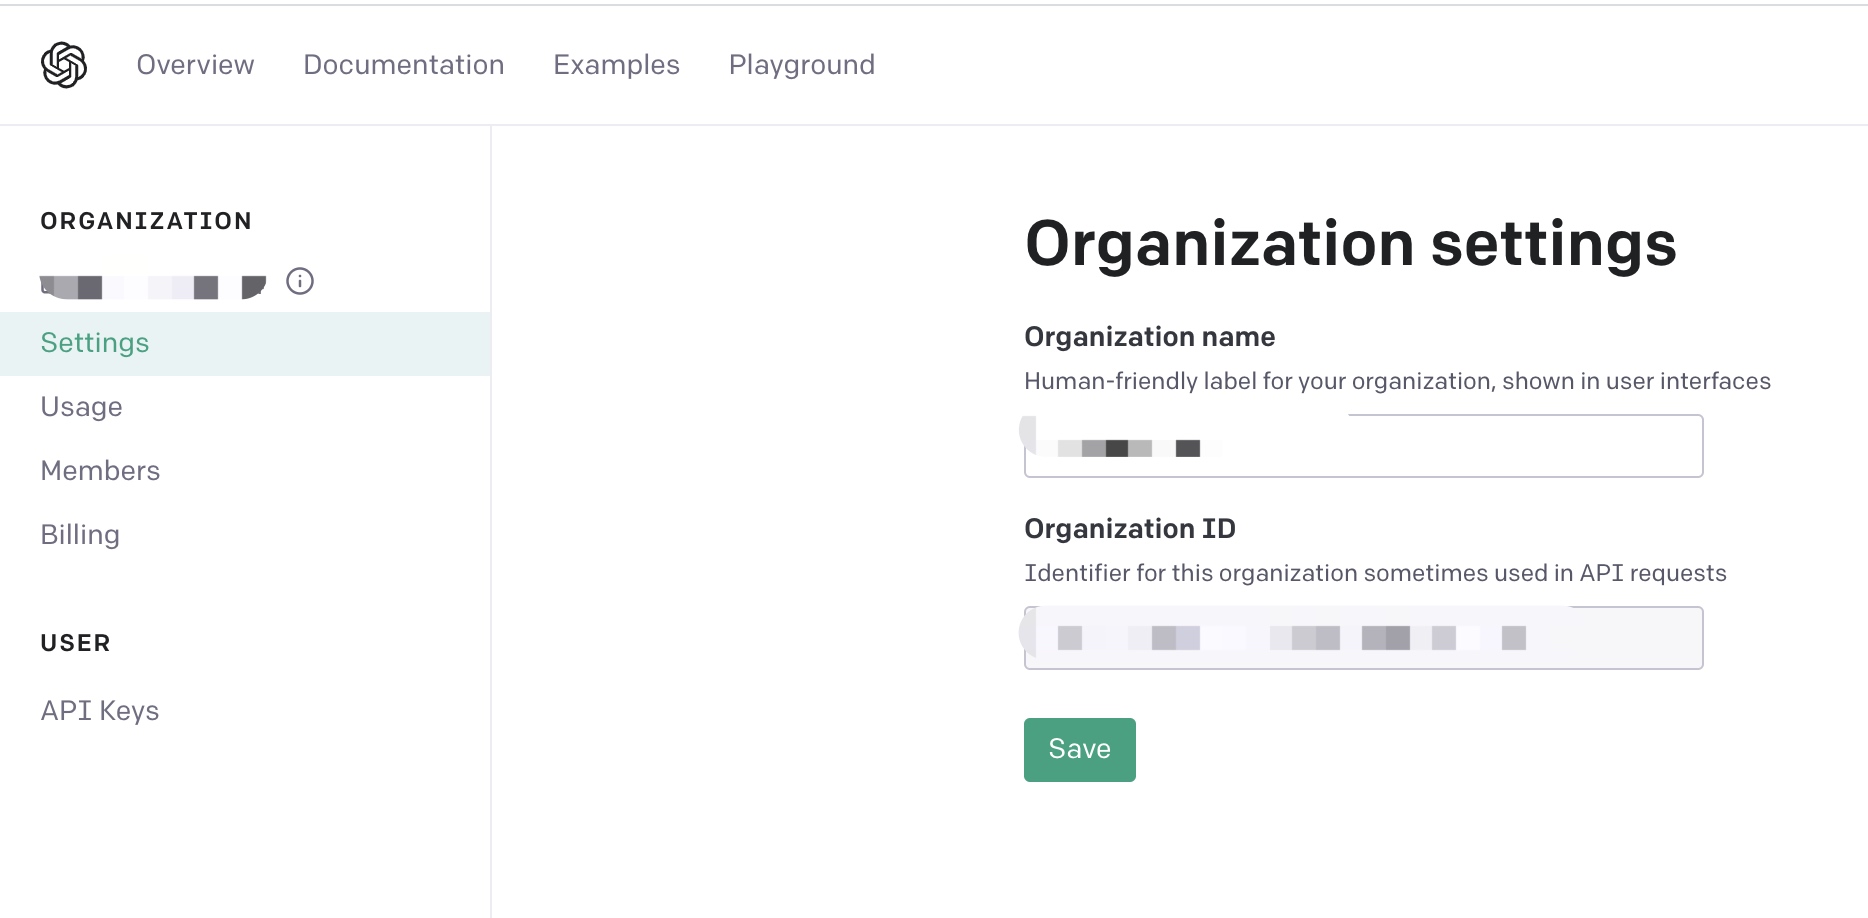
Task: Open the Overview page
Action: point(195,65)
